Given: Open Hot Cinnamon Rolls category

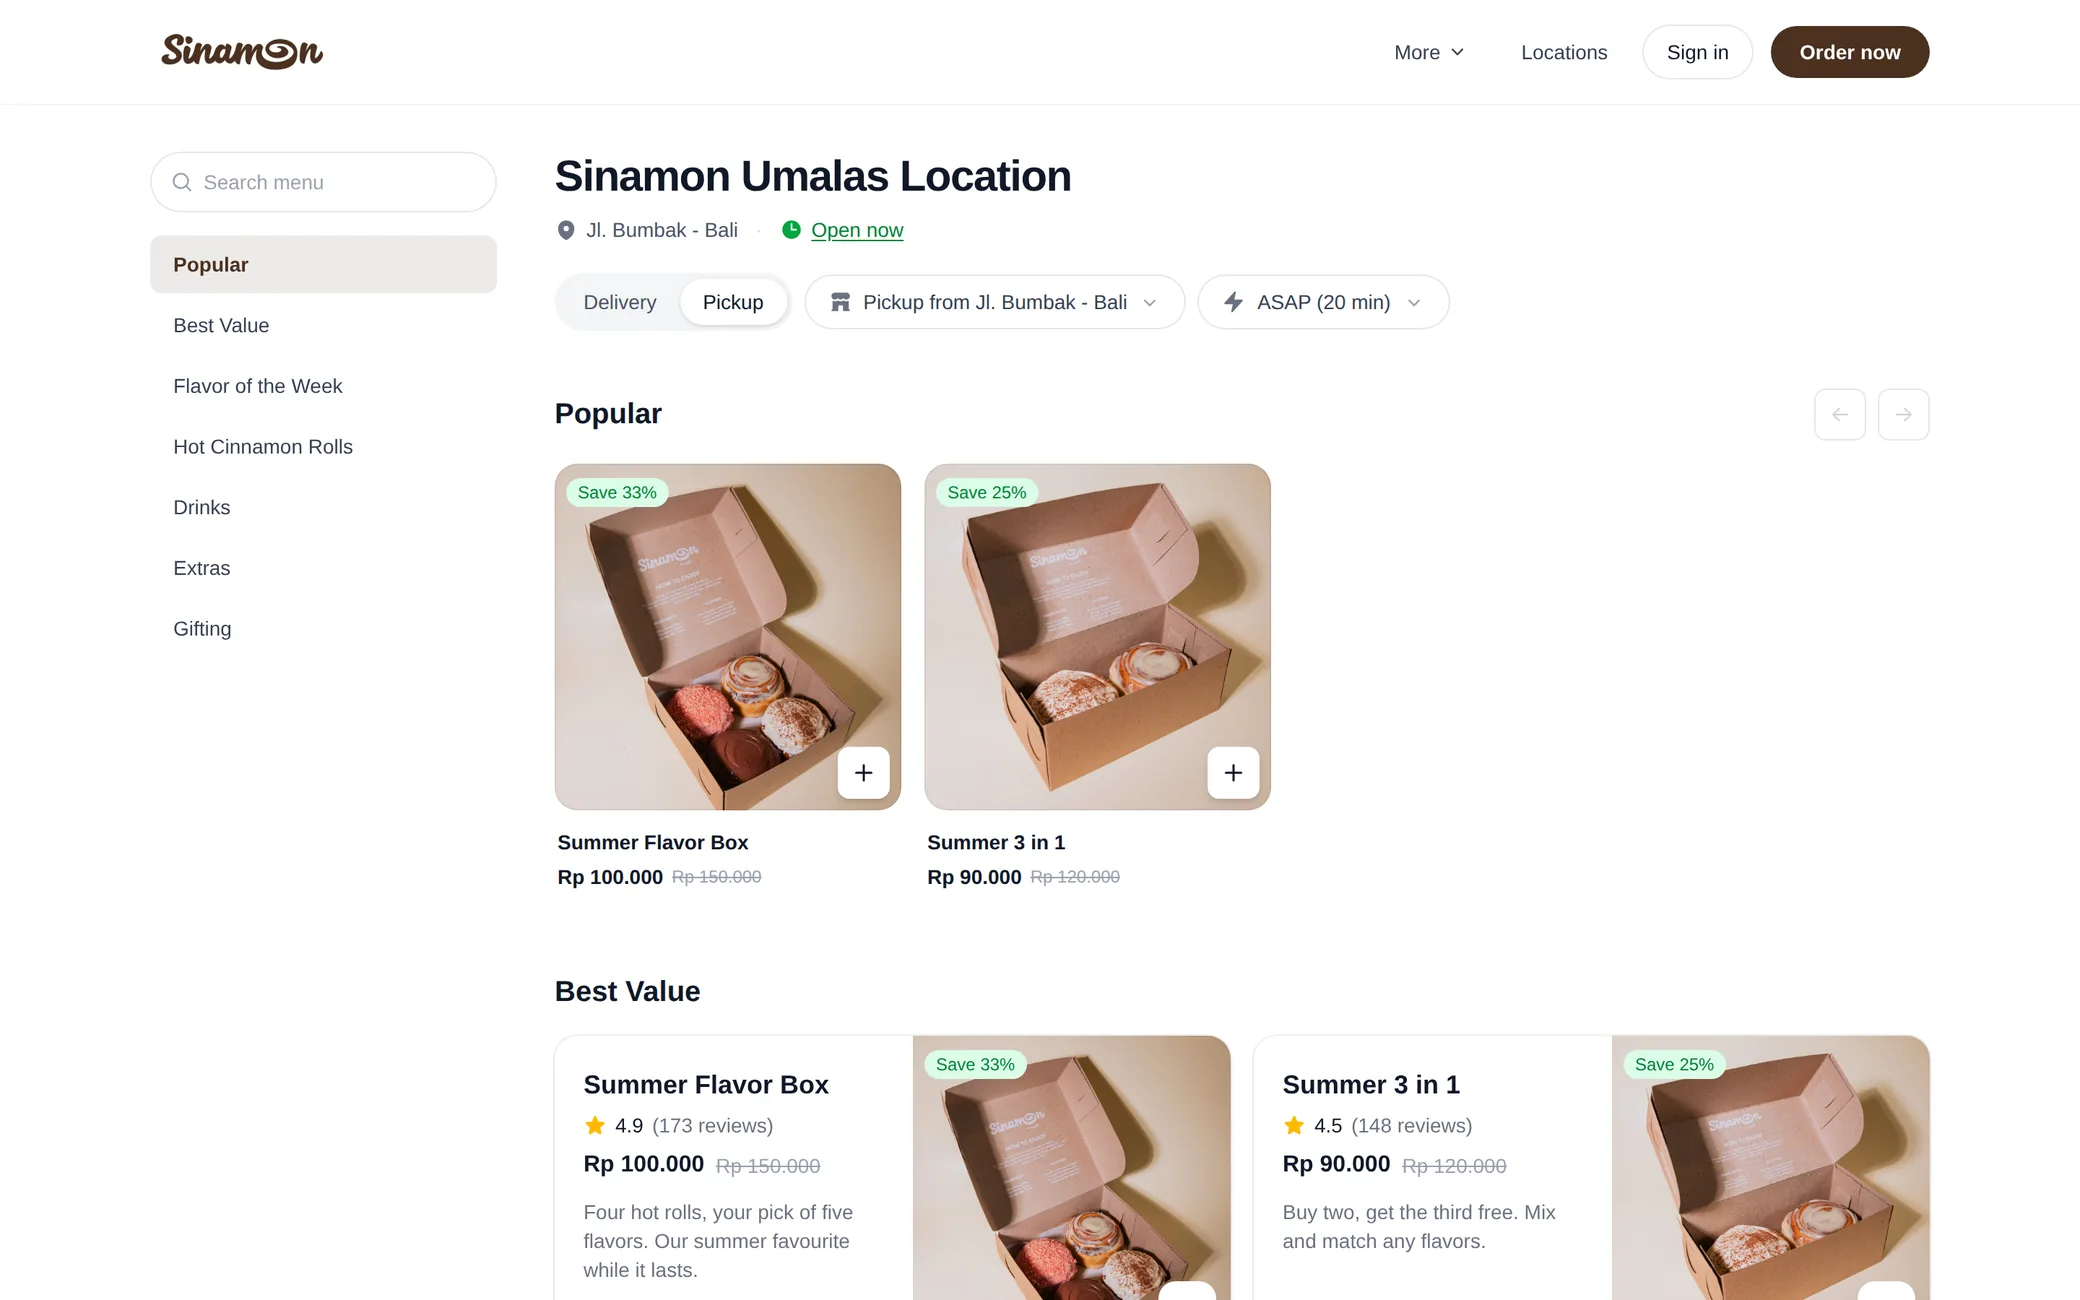Looking at the screenshot, I should click(324, 447).
